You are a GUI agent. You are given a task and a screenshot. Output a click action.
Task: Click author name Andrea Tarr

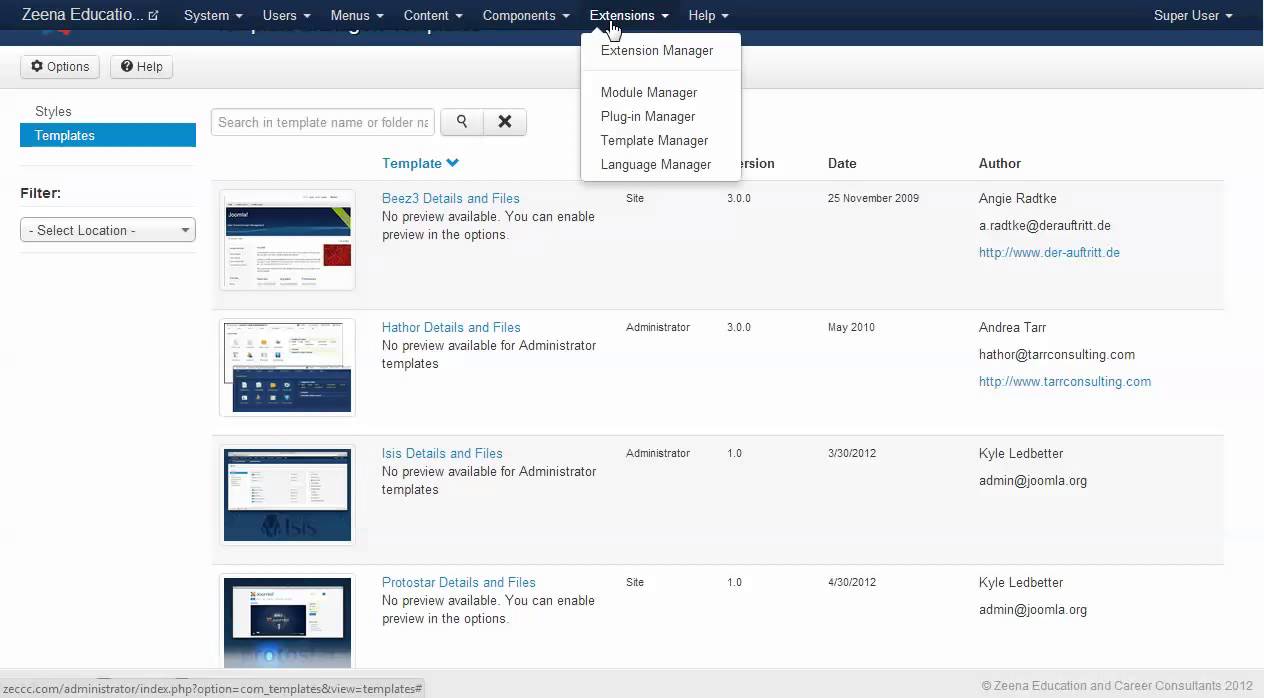[x=1013, y=327]
